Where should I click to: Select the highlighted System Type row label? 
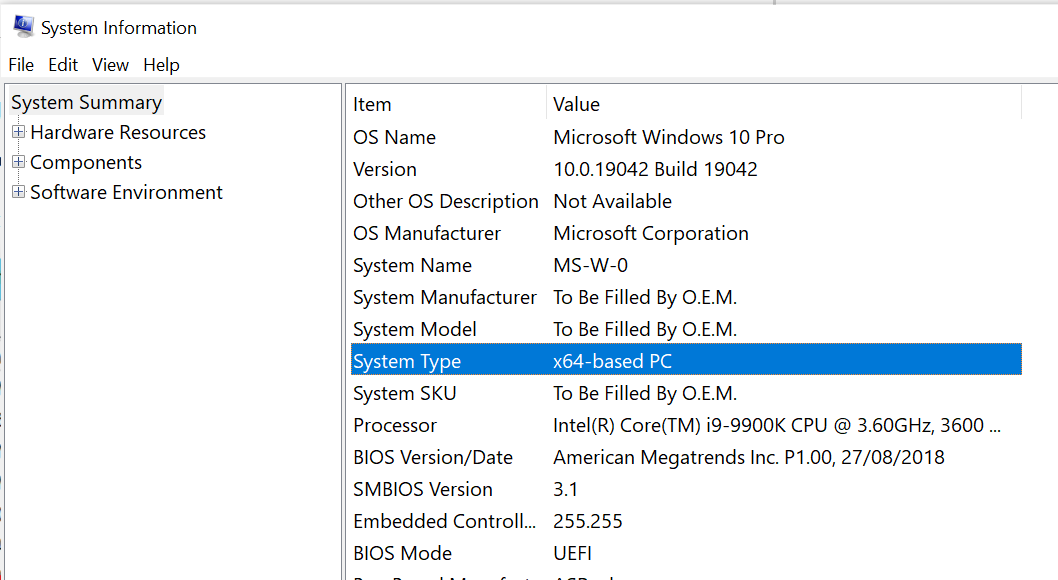(407, 361)
